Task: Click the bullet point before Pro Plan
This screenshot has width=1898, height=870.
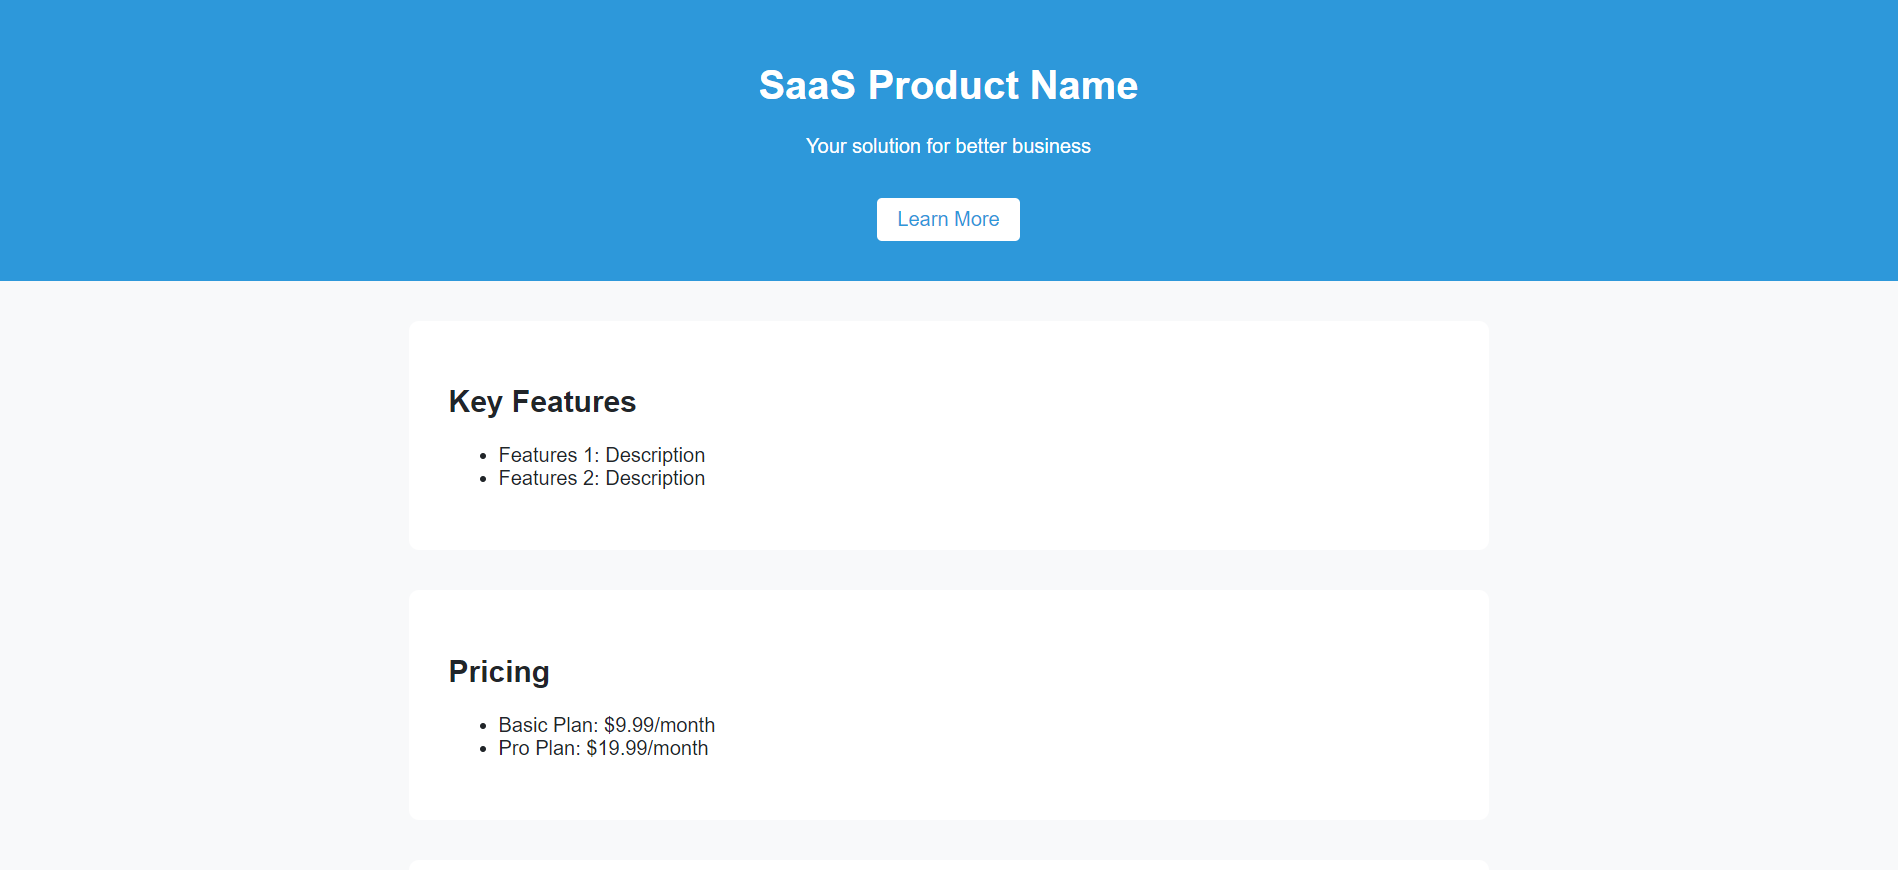Action: pyautogui.click(x=483, y=750)
